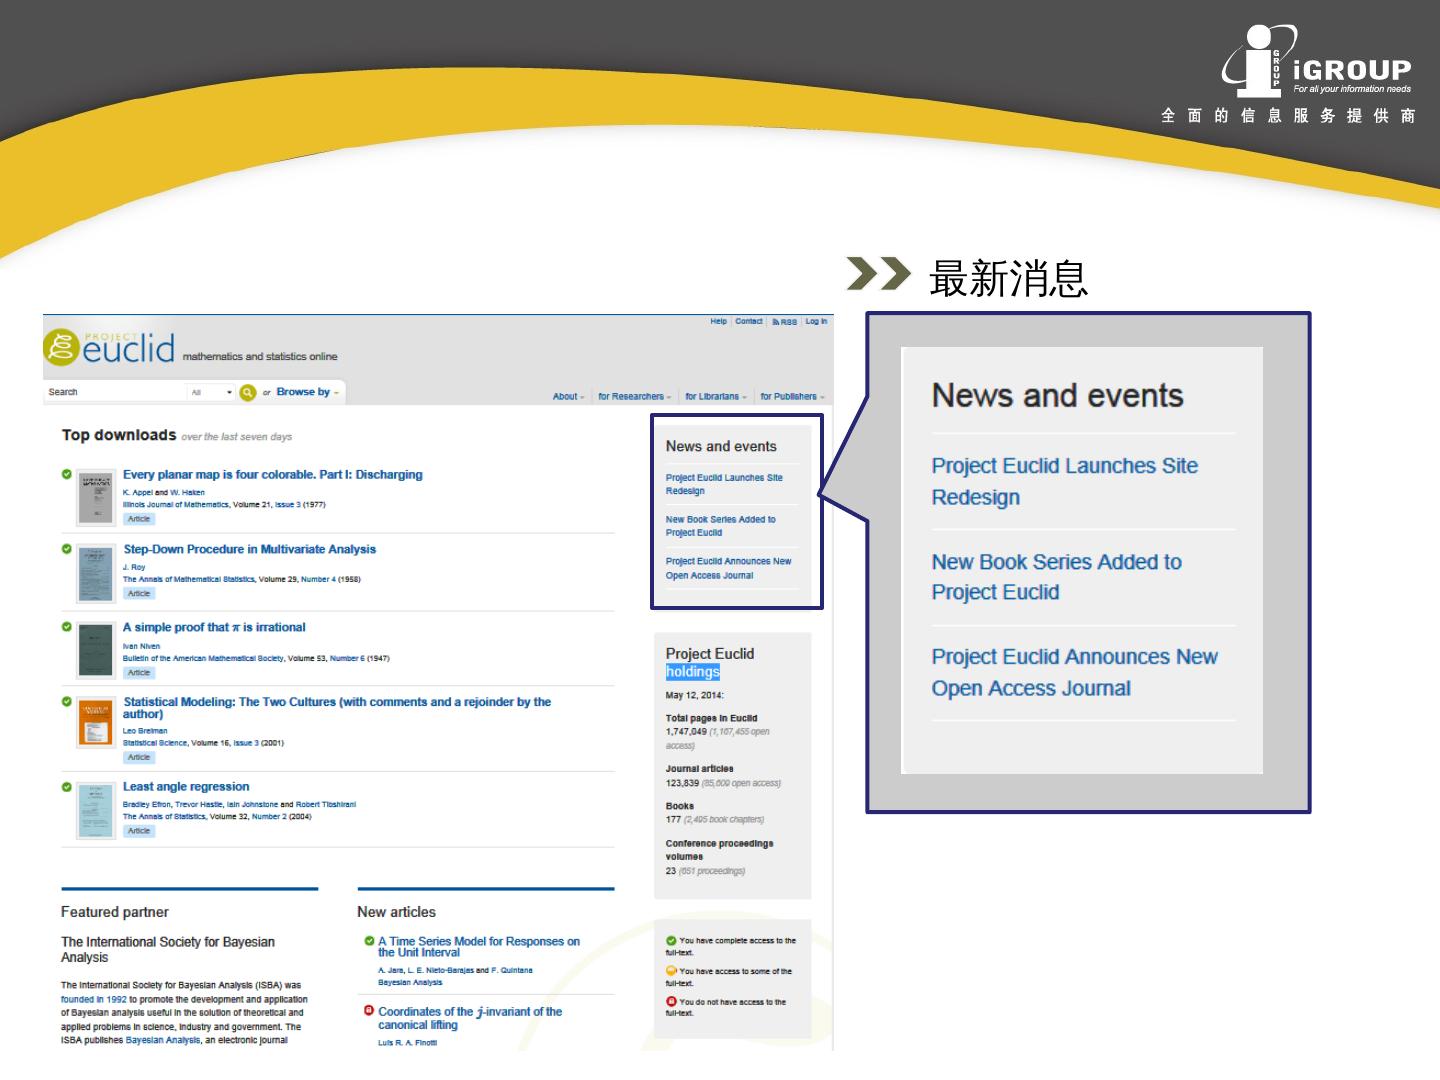Open 'A Time Series Model for Responses' article
The height and width of the screenshot is (1080, 1440).
[479, 947]
